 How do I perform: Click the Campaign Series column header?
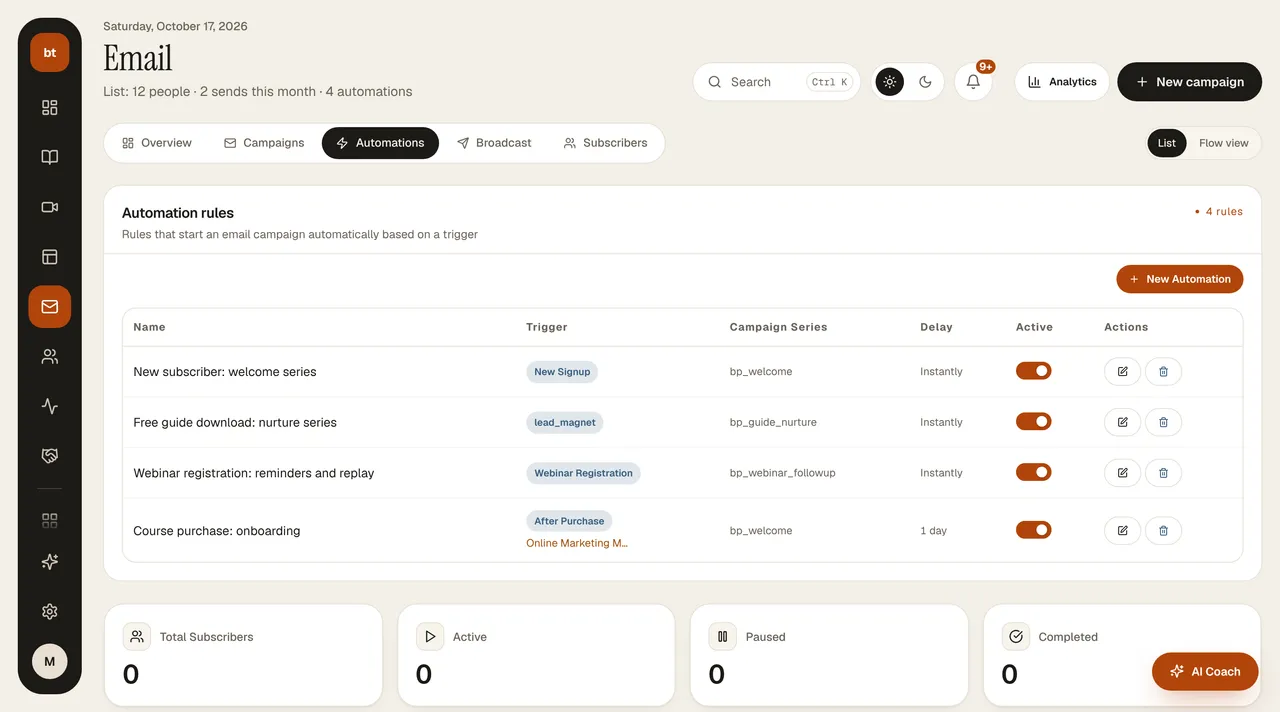(778, 327)
